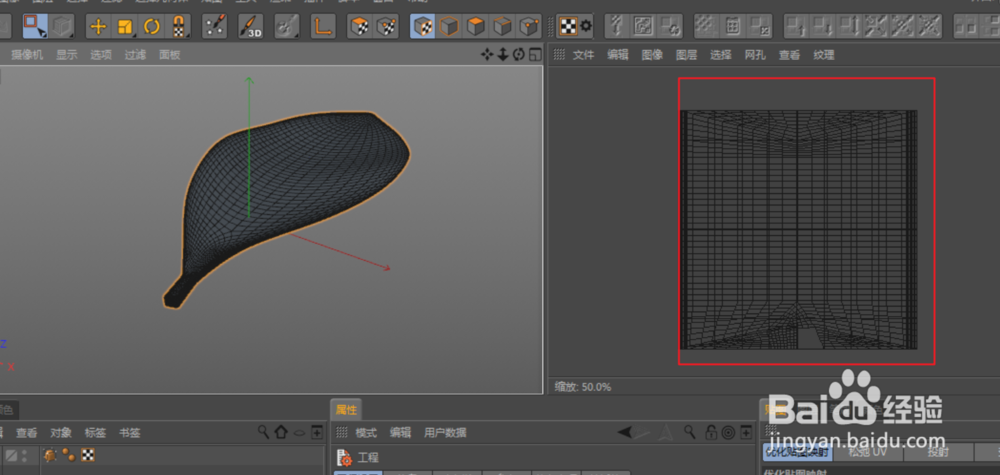1000x475 pixels.
Task: Toggle object visibility dots in manager
Action: click(25, 455)
